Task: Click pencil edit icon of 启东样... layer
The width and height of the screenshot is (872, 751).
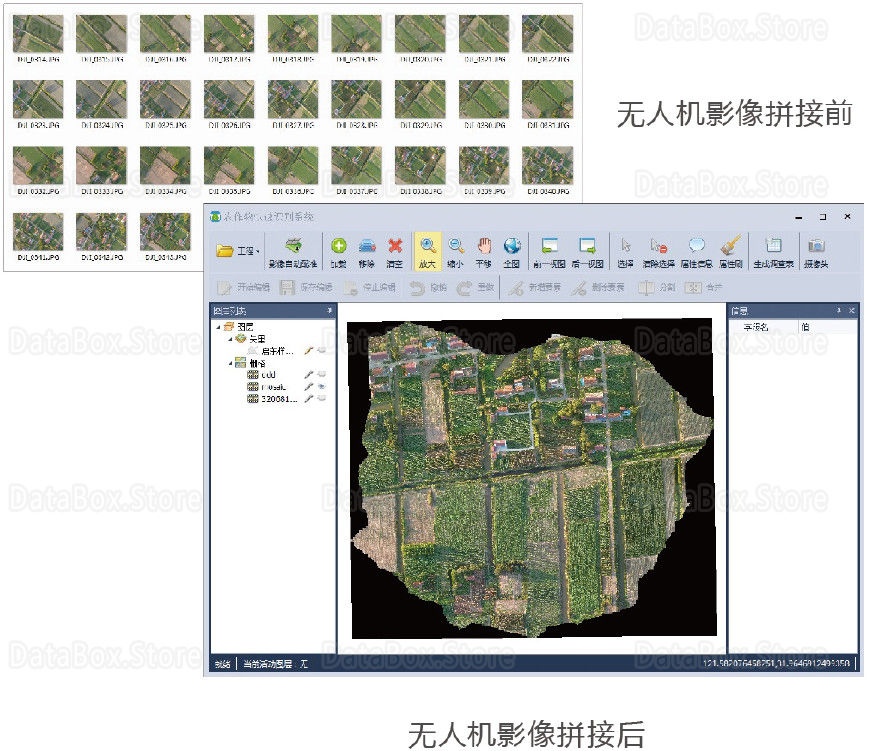Action: pyautogui.click(x=309, y=350)
